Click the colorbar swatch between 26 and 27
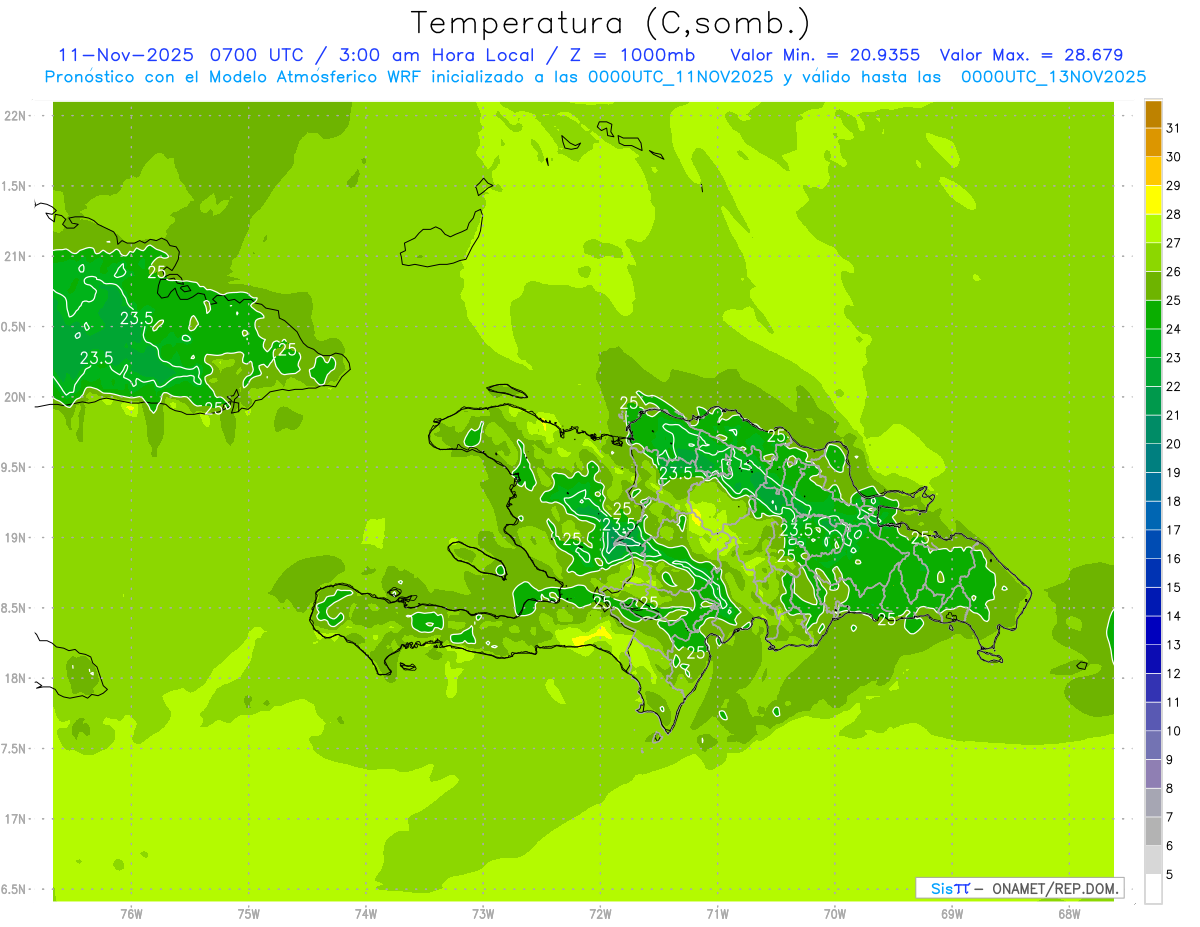1200x927 pixels. click(1153, 257)
